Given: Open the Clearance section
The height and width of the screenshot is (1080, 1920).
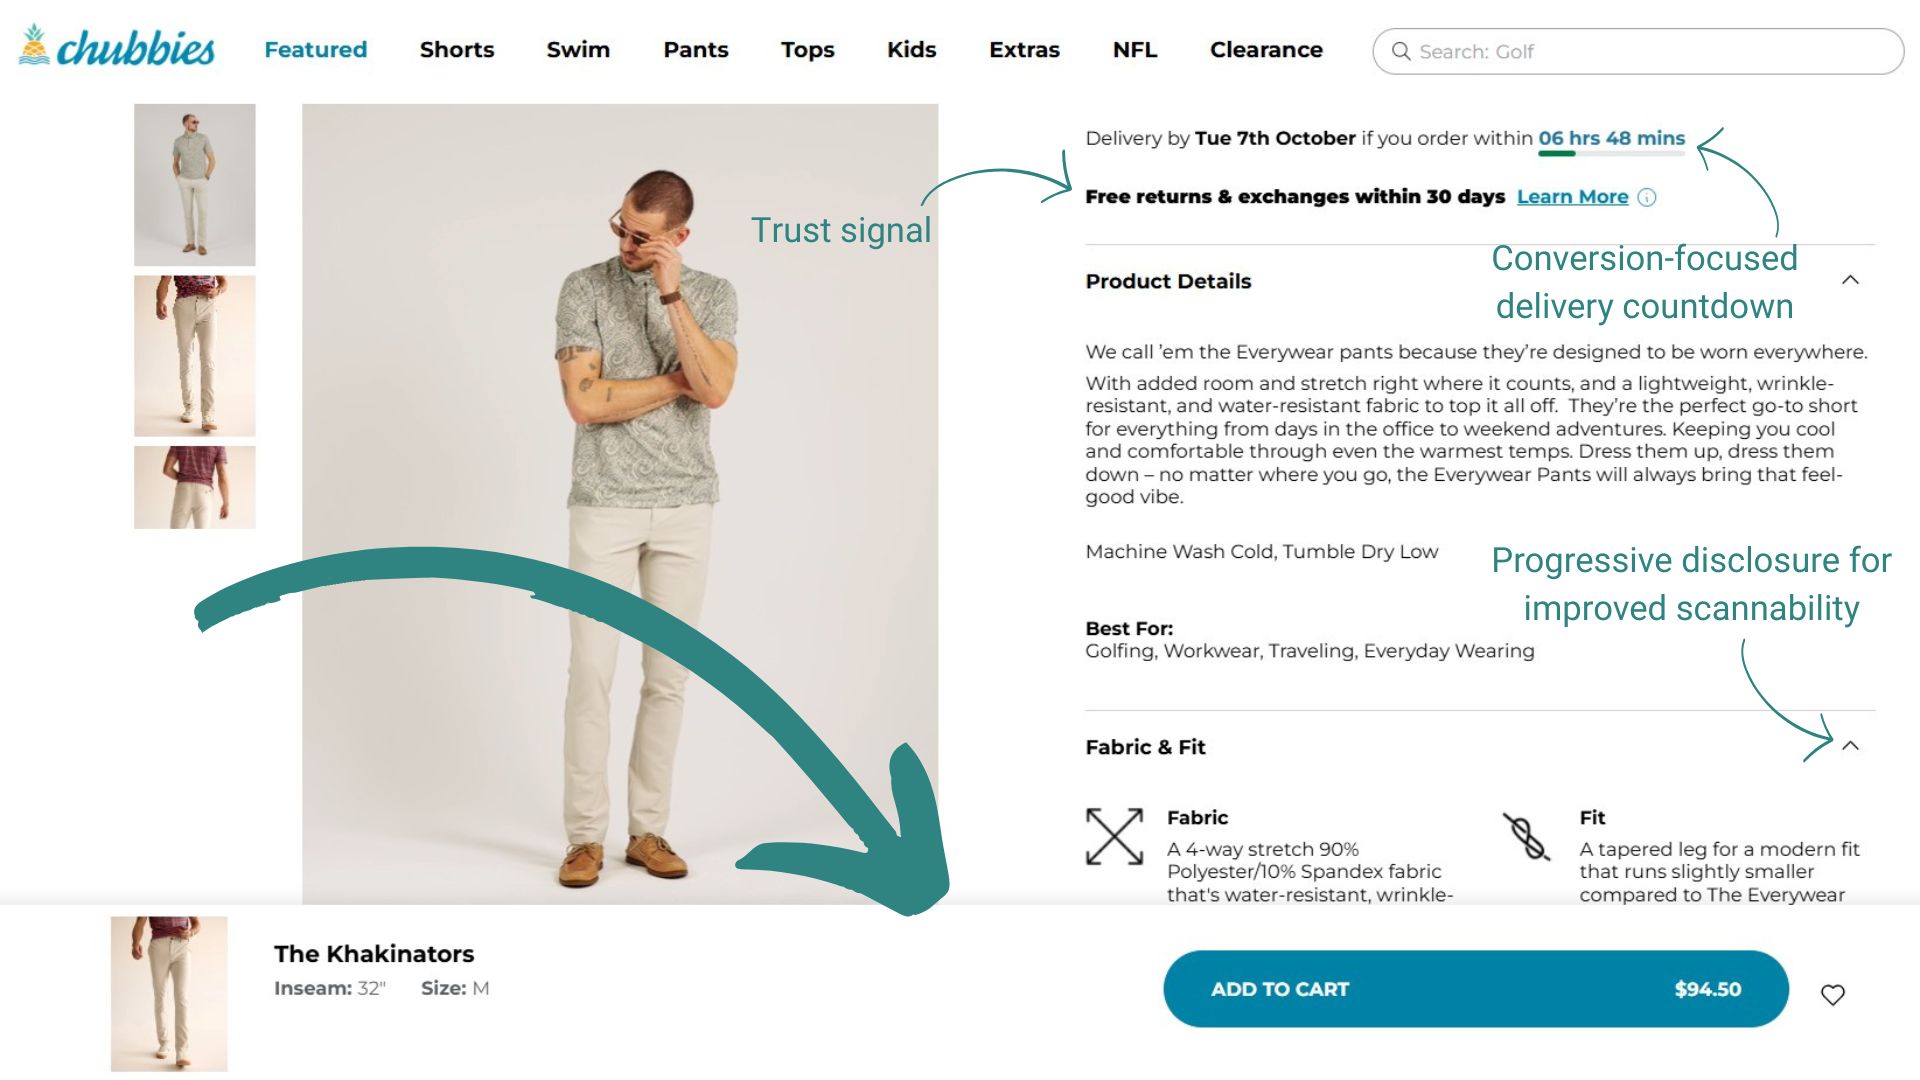Looking at the screenshot, I should [x=1266, y=50].
